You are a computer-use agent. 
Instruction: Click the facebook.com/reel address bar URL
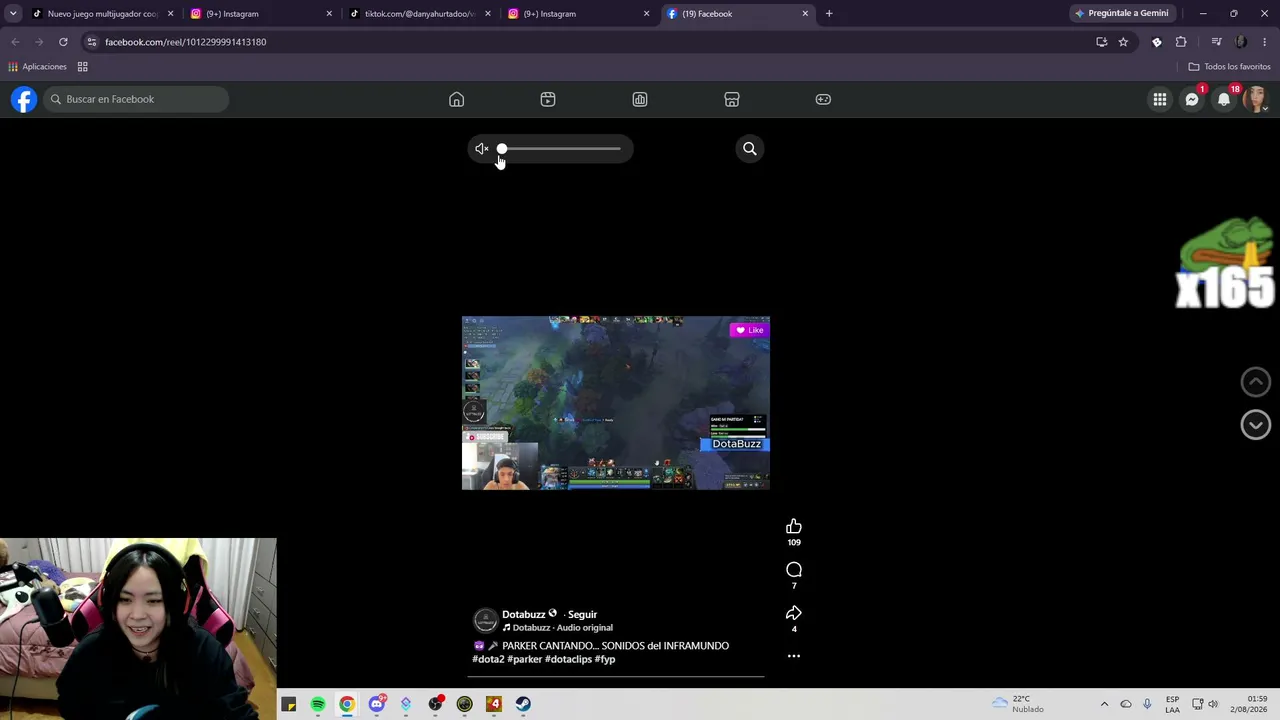point(186,42)
